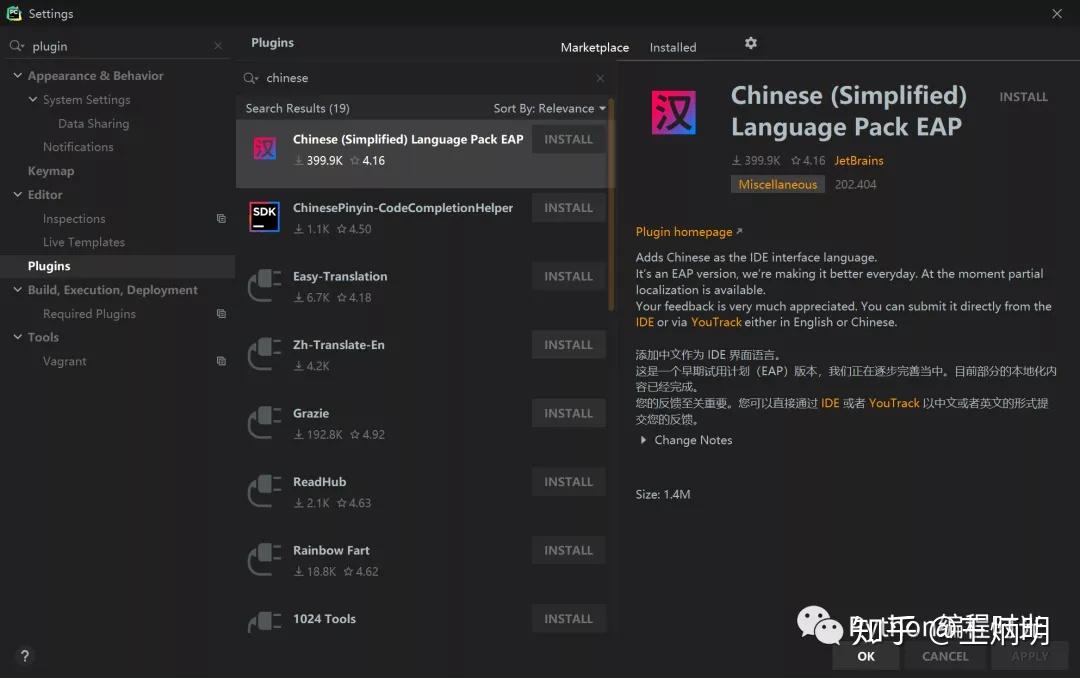This screenshot has height=678, width=1080.
Task: Clear the chinese search using the X icon
Action: pyautogui.click(x=599, y=78)
